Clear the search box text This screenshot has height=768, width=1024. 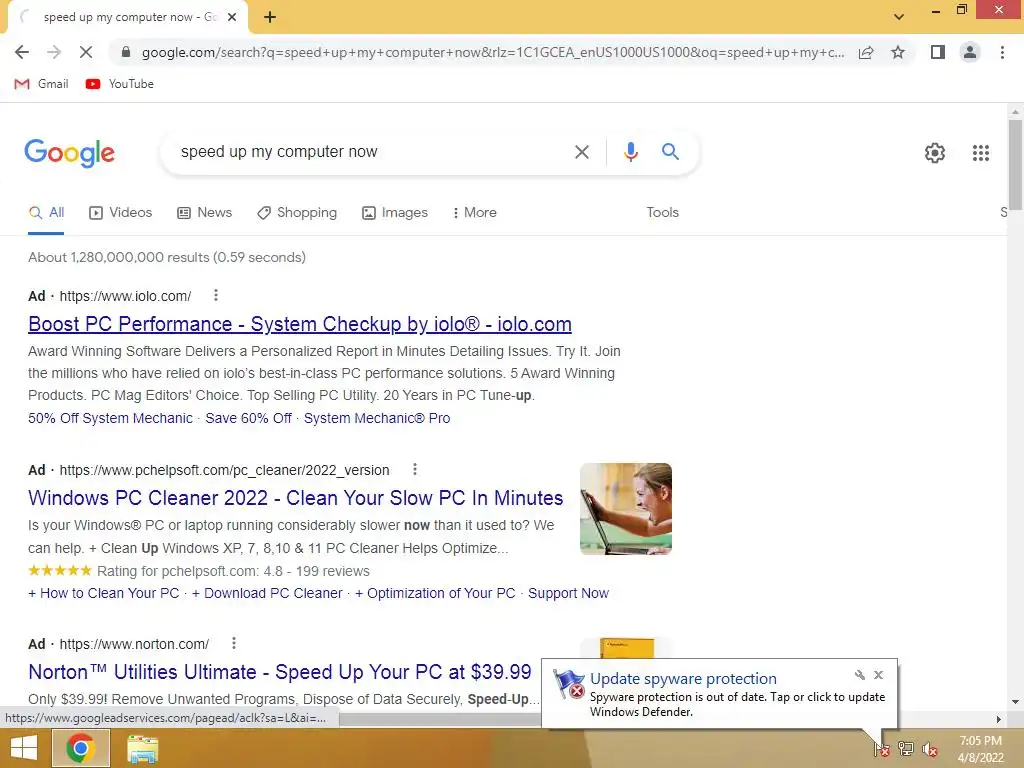tap(581, 152)
